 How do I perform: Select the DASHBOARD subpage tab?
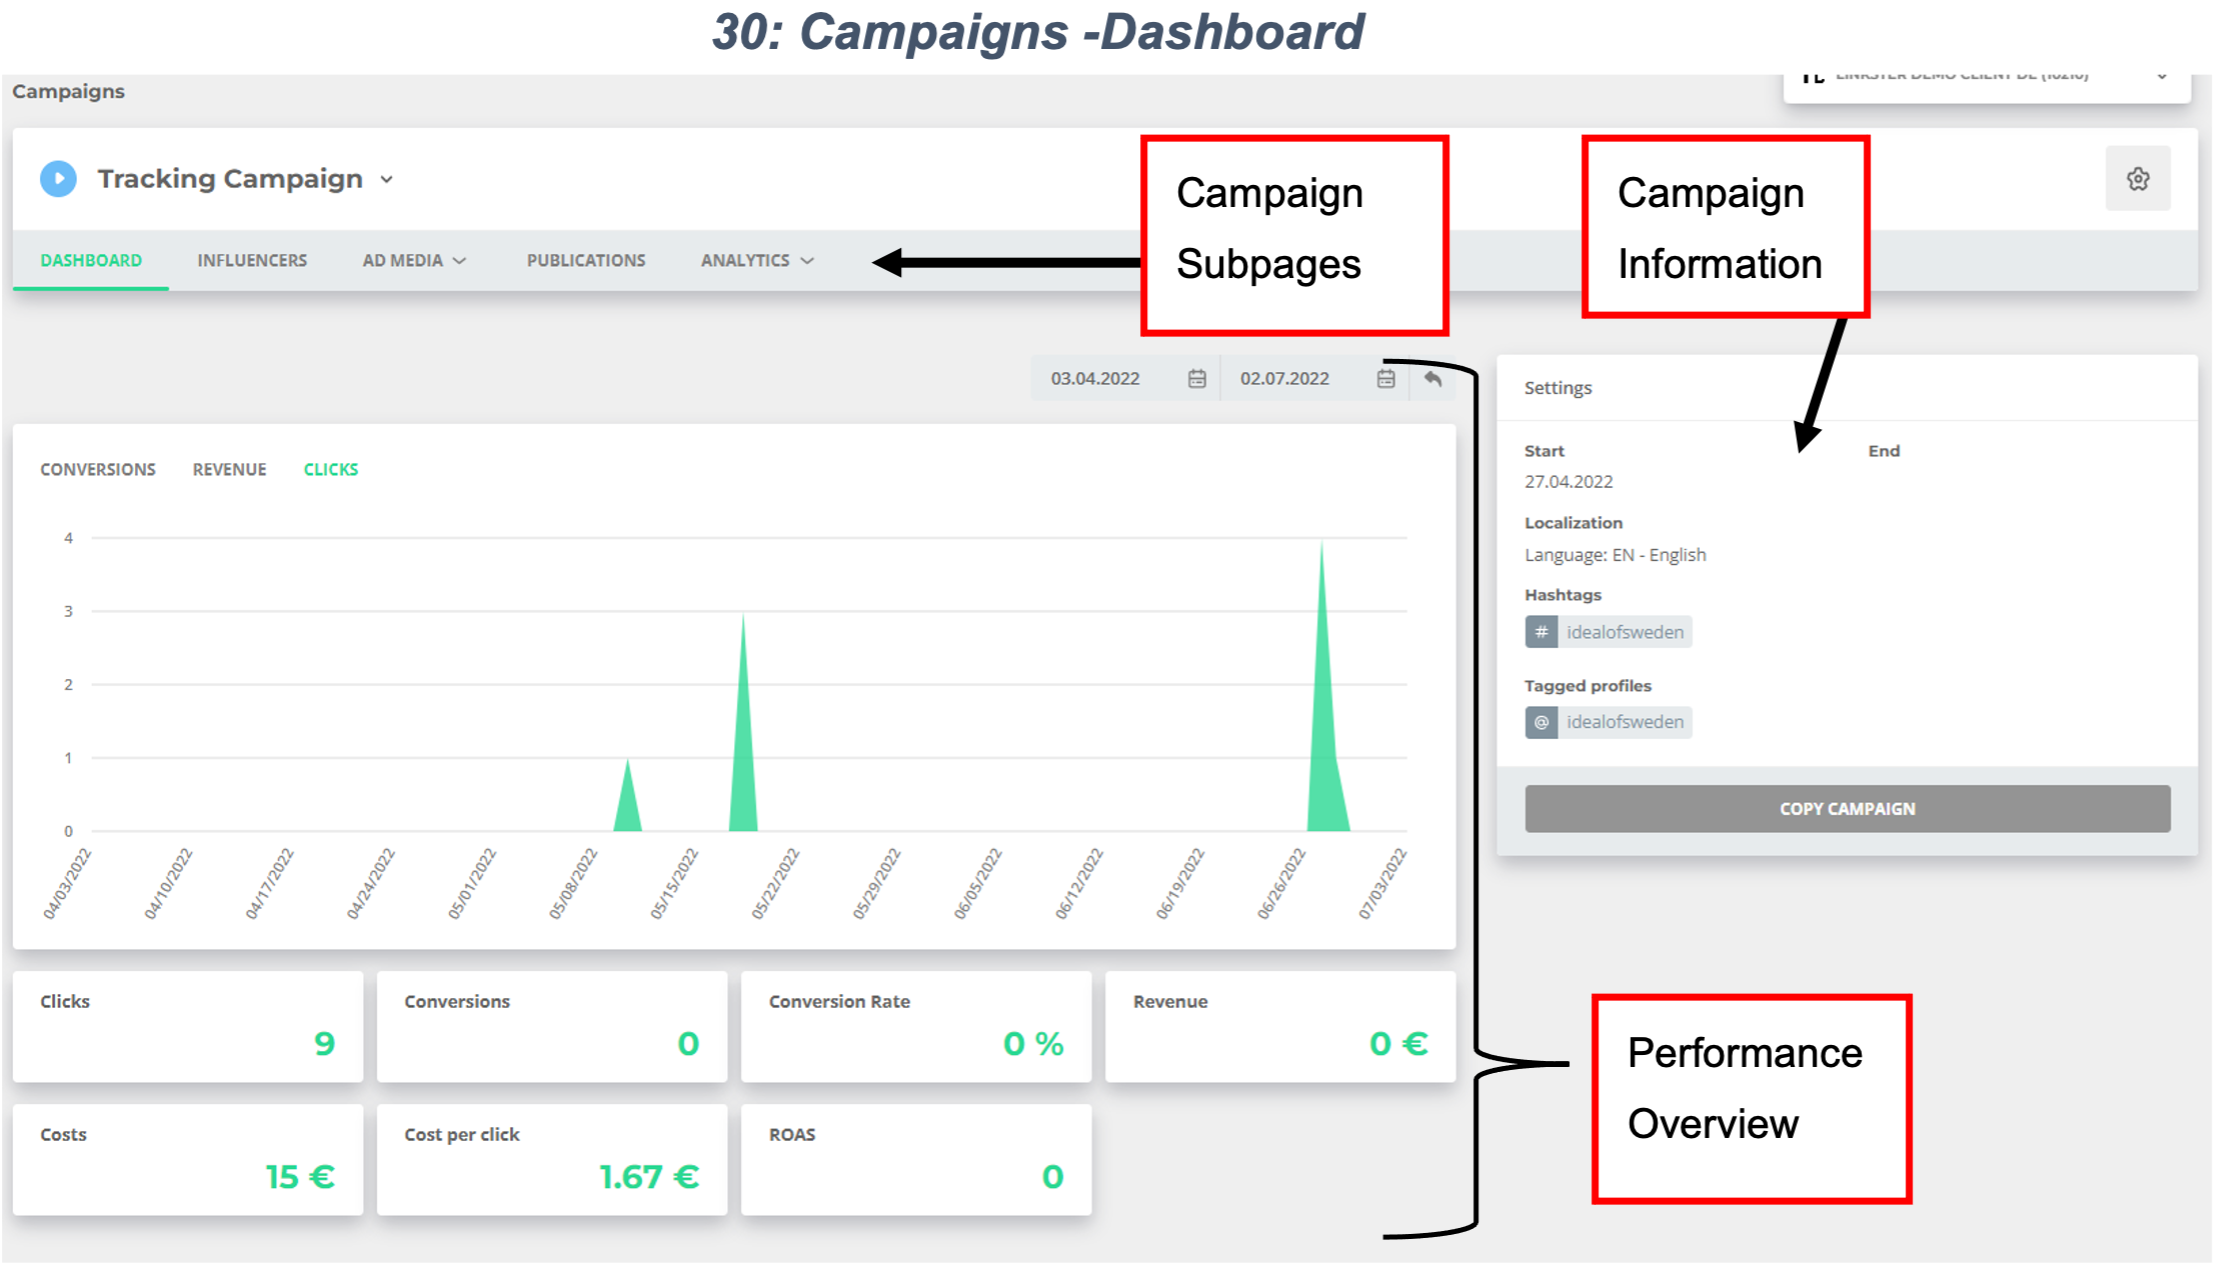coord(90,259)
